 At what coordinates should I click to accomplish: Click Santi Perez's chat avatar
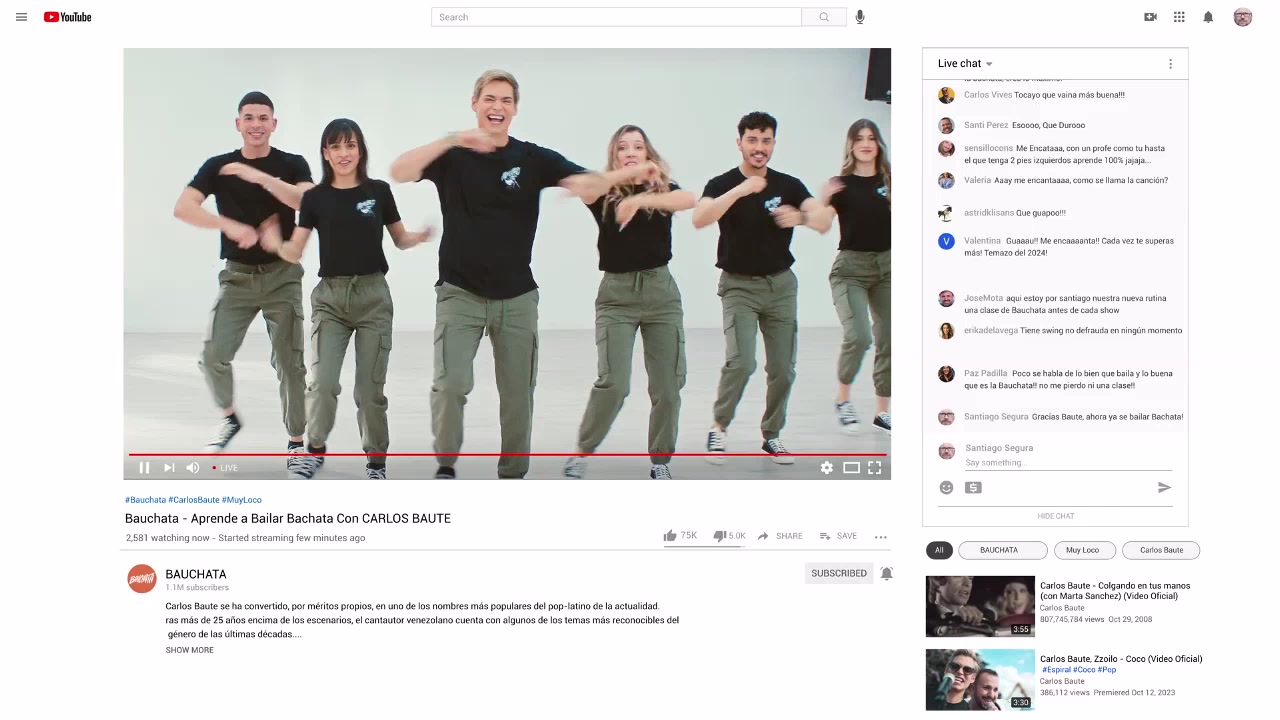[946, 125]
